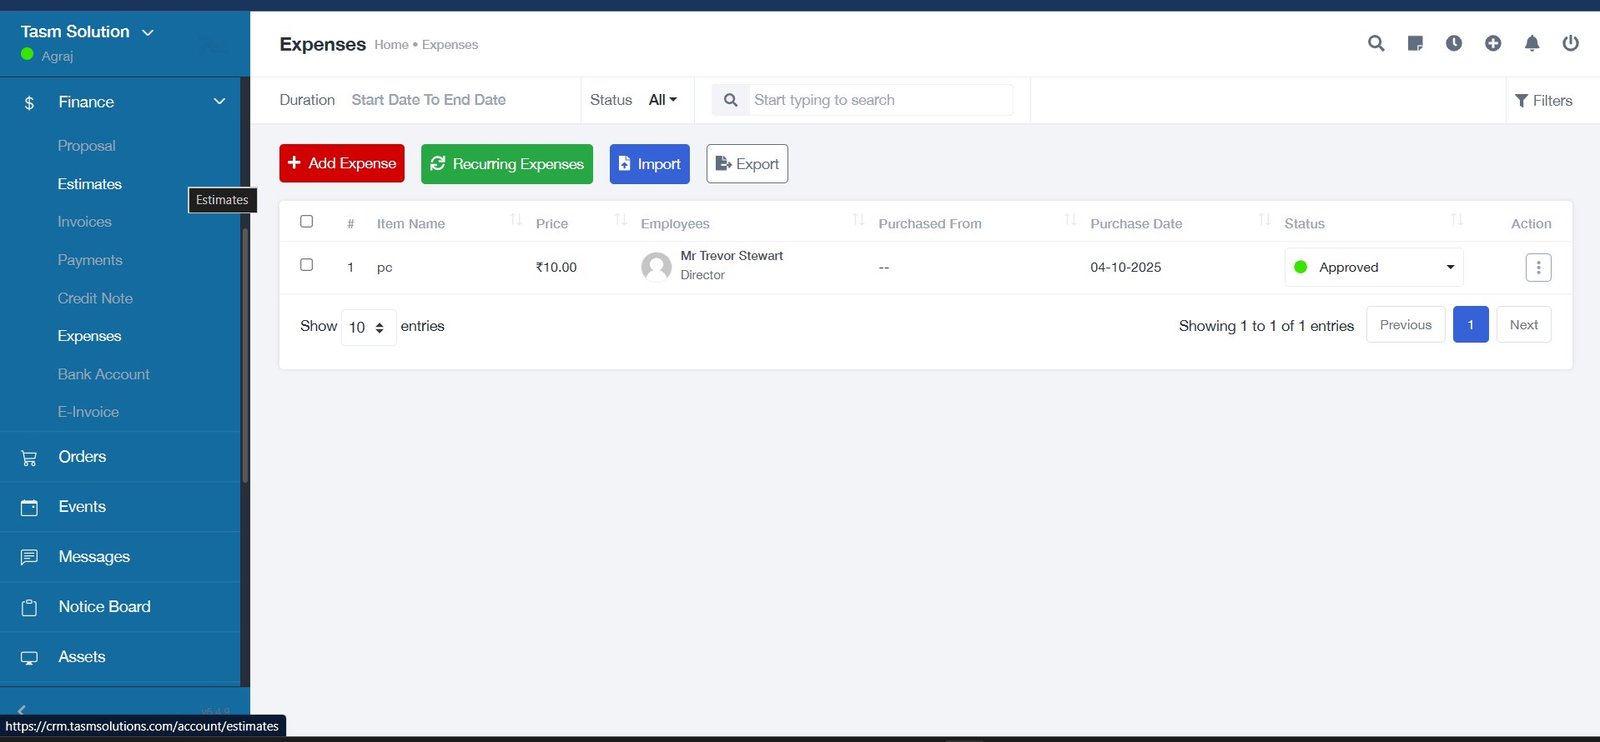Sort by Status column arrows
Screen dimensions: 1600x742
point(1457,220)
